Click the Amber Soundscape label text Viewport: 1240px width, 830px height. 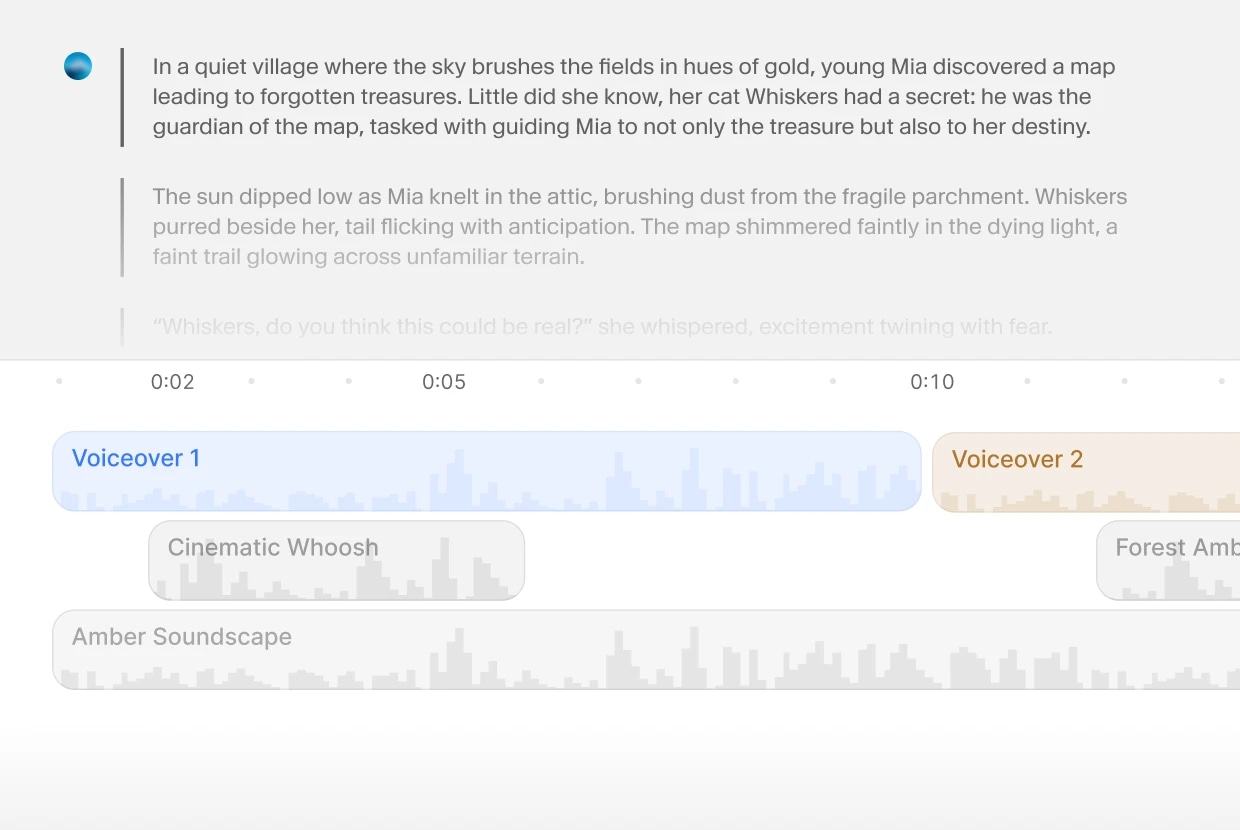point(182,637)
